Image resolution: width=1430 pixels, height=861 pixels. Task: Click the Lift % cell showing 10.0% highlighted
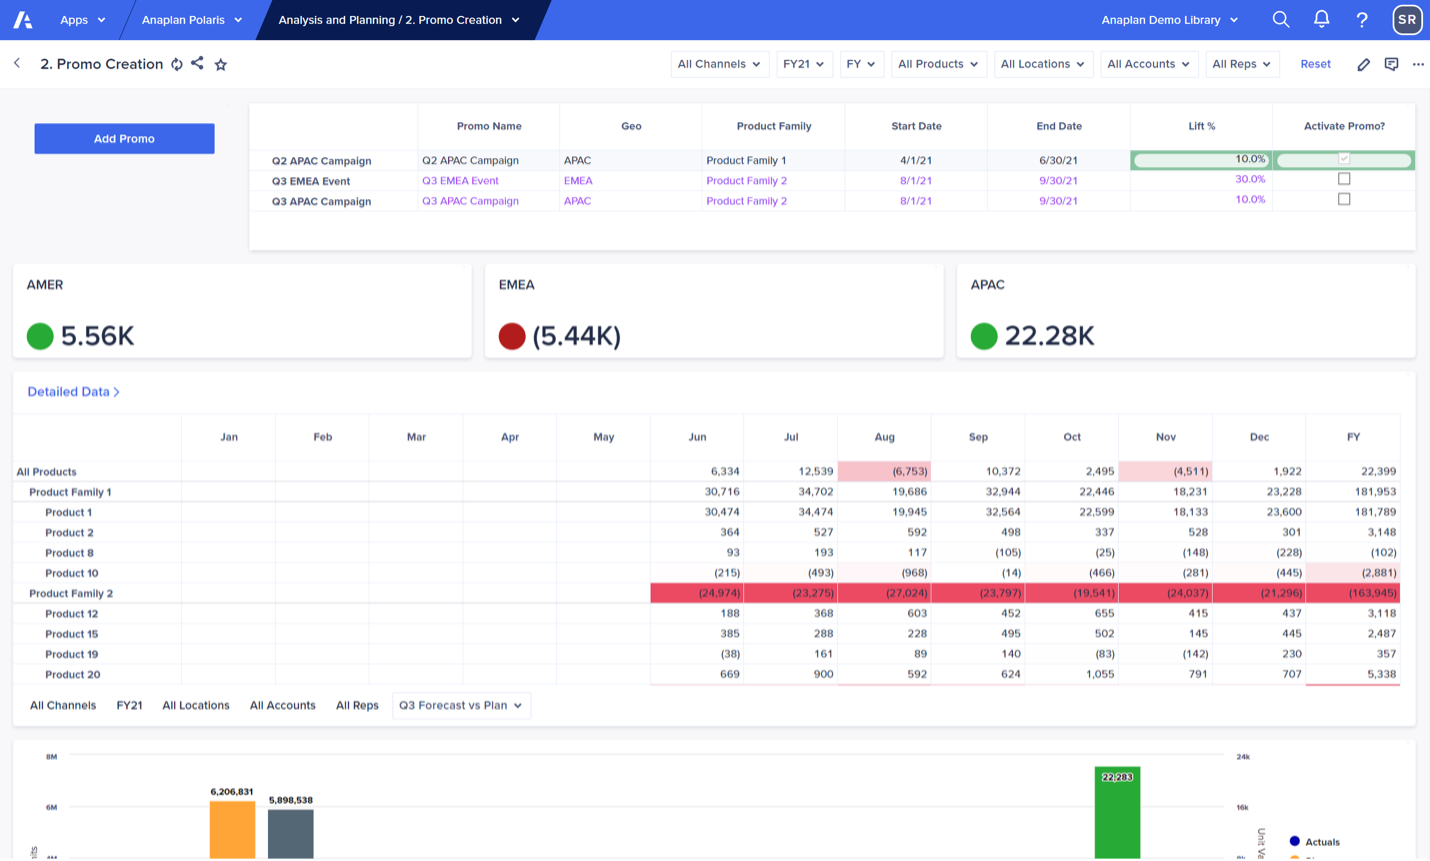[x=1201, y=160]
